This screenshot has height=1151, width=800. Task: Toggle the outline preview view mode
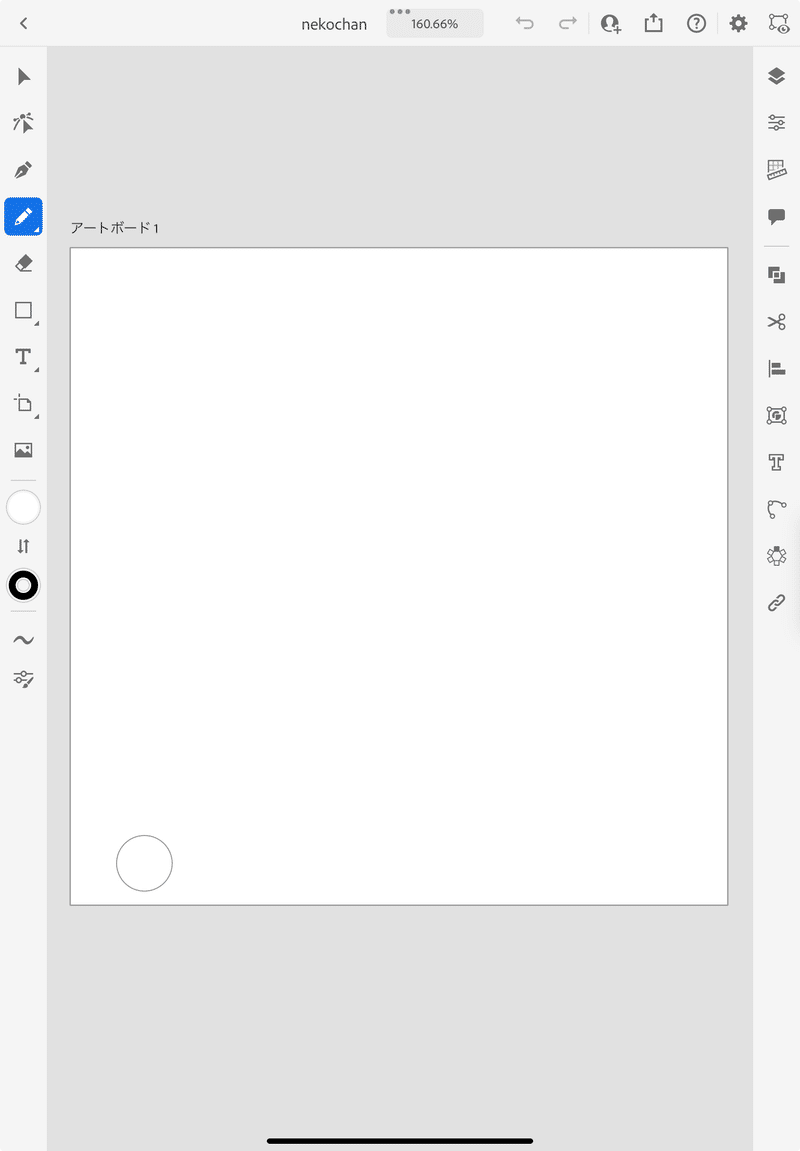(x=779, y=23)
